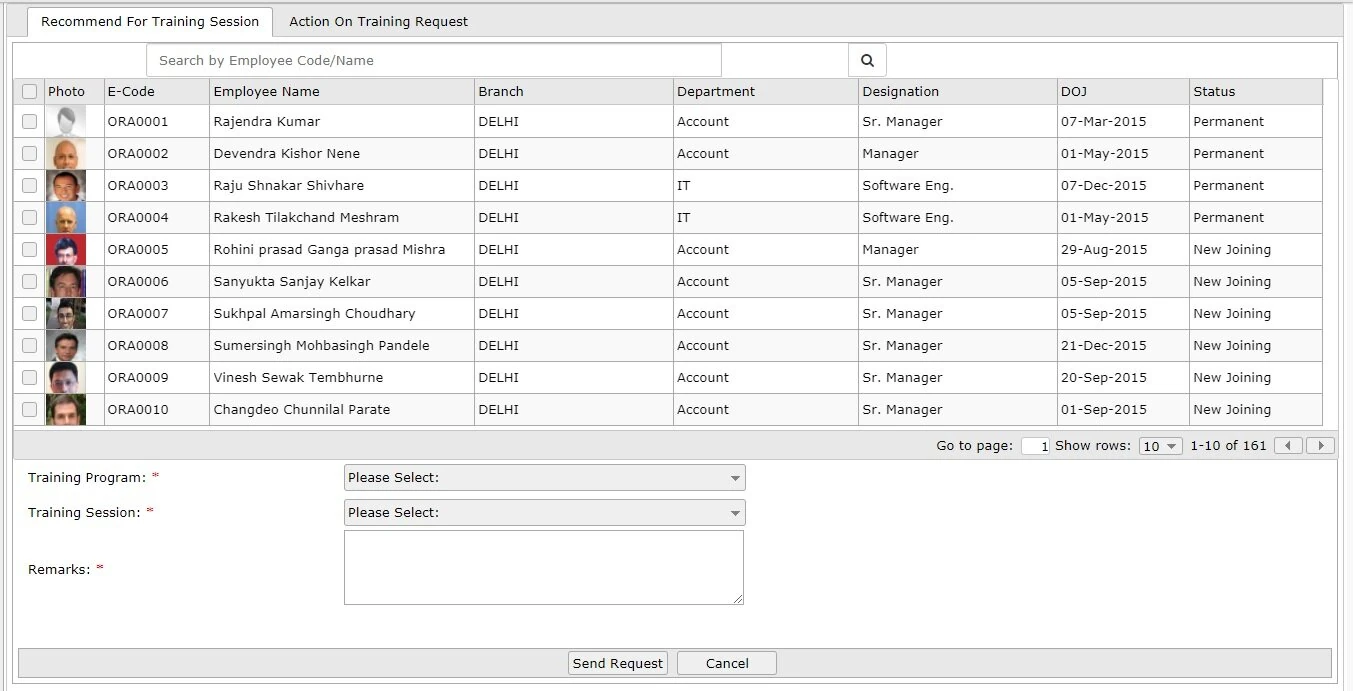Expand the Training Session dropdown
The width and height of the screenshot is (1353, 691).
pos(545,513)
